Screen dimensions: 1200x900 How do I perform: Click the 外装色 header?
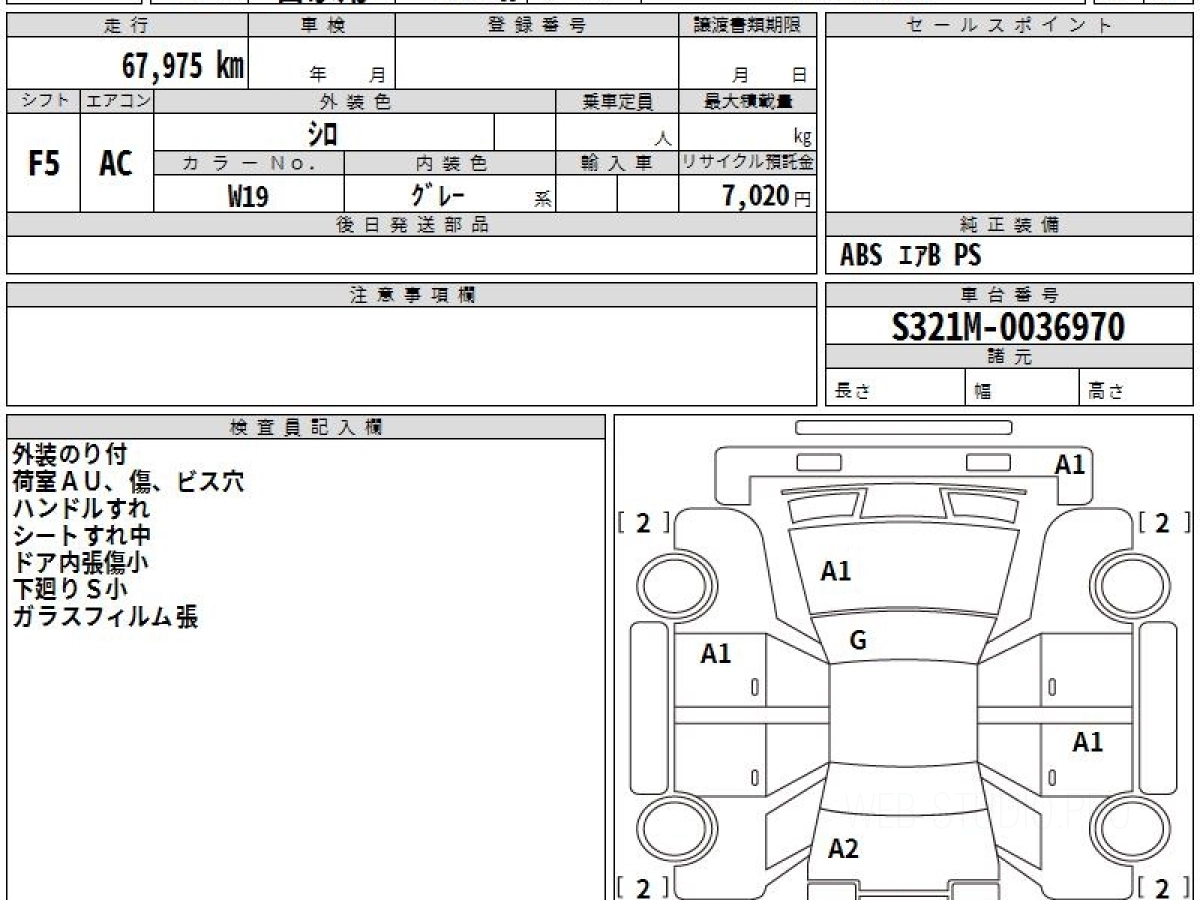pyautogui.click(x=355, y=101)
